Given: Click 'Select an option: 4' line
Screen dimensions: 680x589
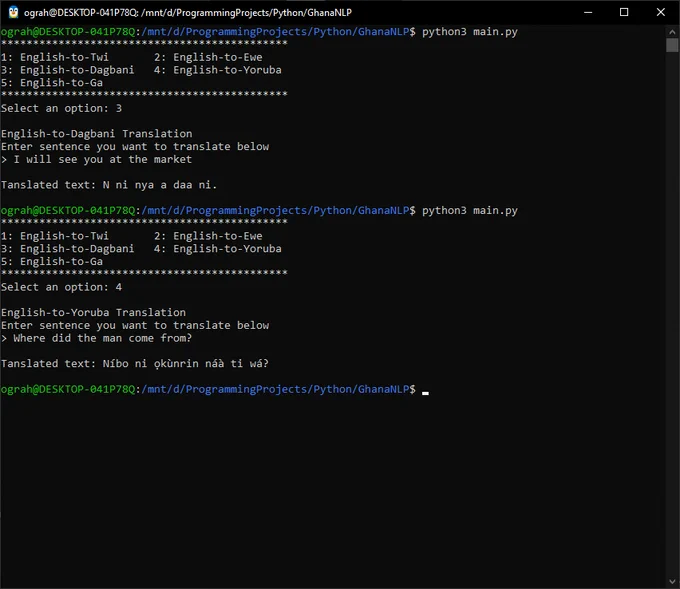Looking at the screenshot, I should coord(62,287).
